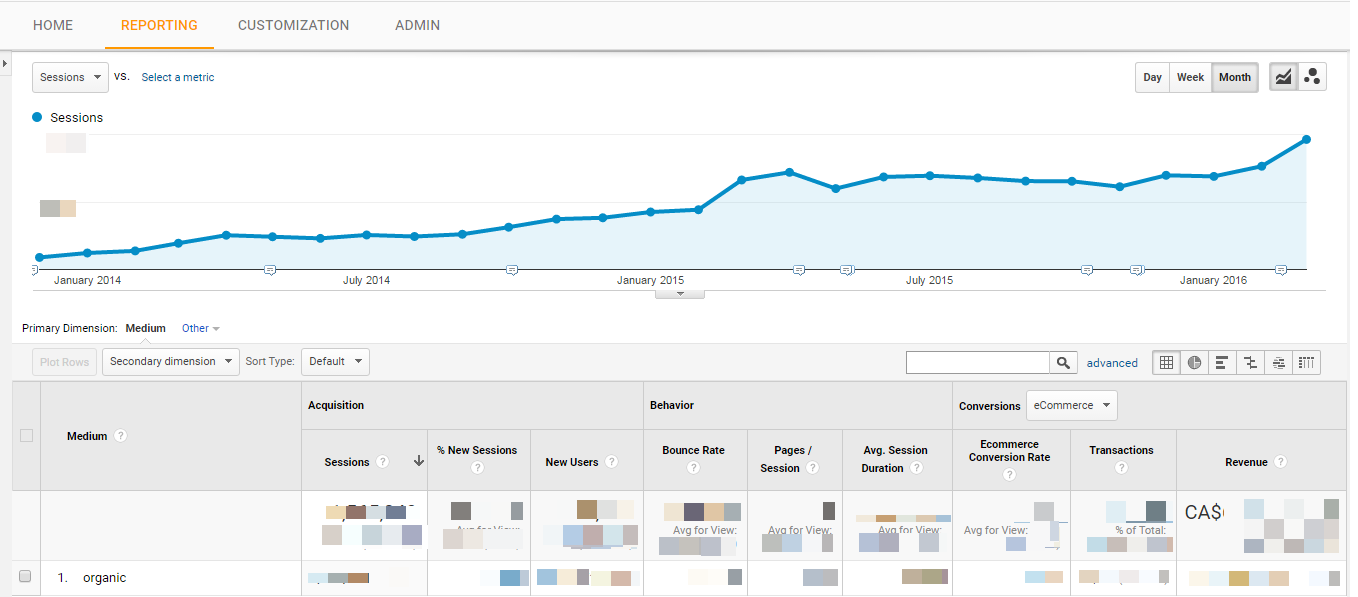Screen dimensions: 1358x597
Task: Sort by New Users column header
Action: tap(571, 462)
